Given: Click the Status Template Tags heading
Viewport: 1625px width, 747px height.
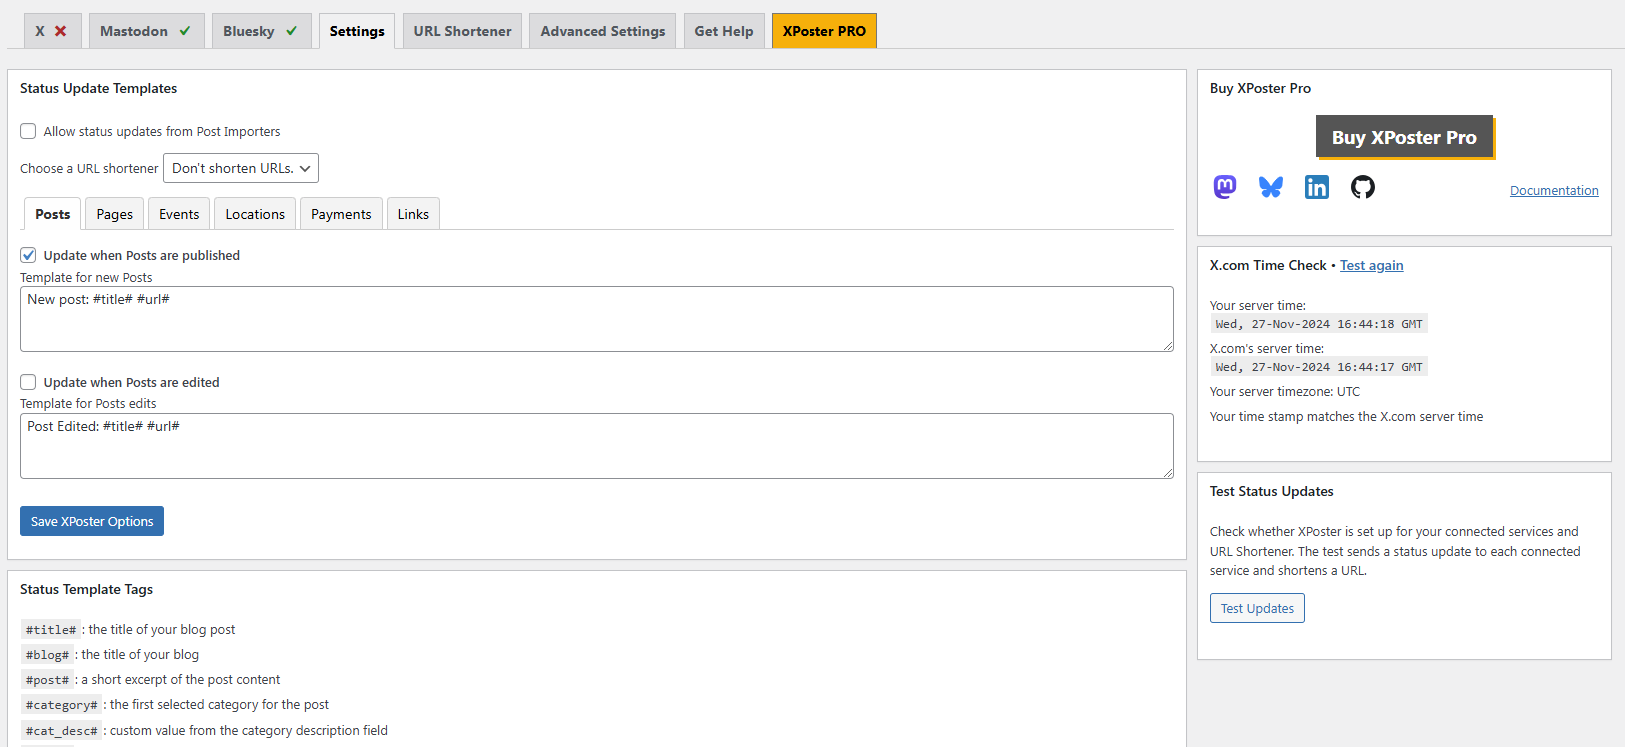Looking at the screenshot, I should coord(86,589).
